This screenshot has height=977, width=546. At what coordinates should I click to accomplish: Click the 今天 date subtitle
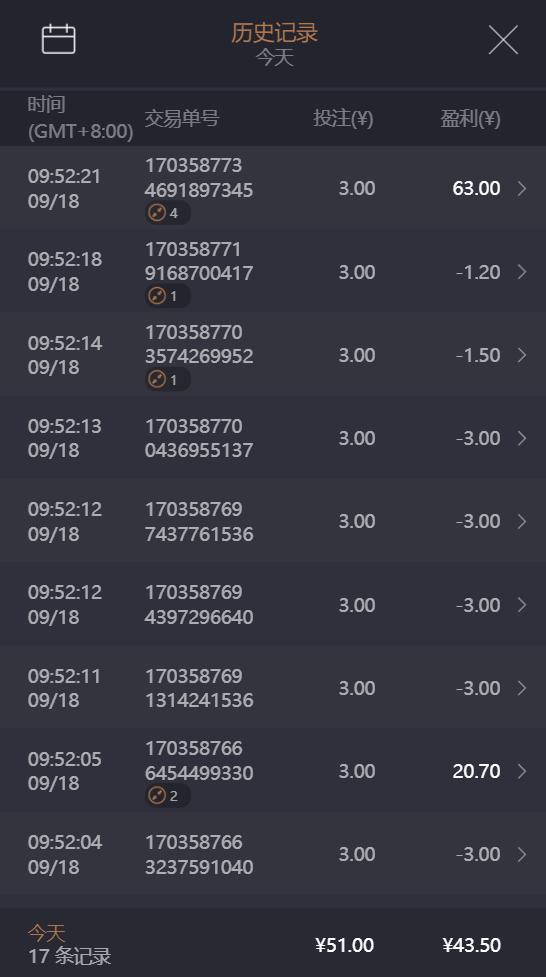pos(274,57)
